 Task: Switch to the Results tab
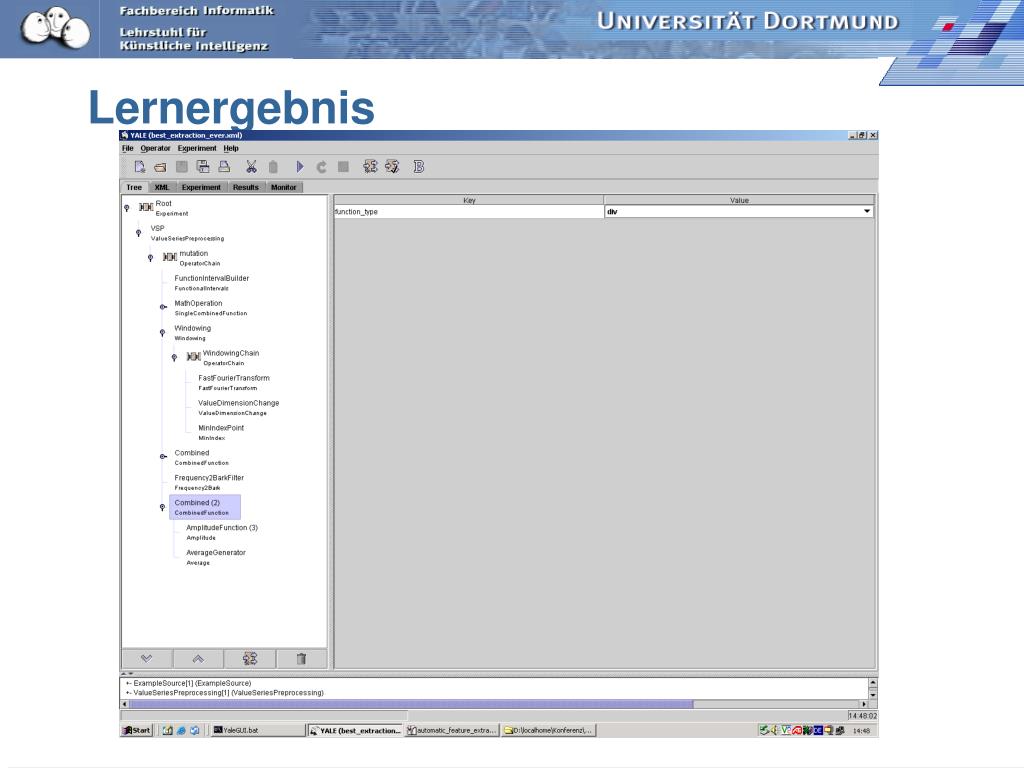[246, 187]
